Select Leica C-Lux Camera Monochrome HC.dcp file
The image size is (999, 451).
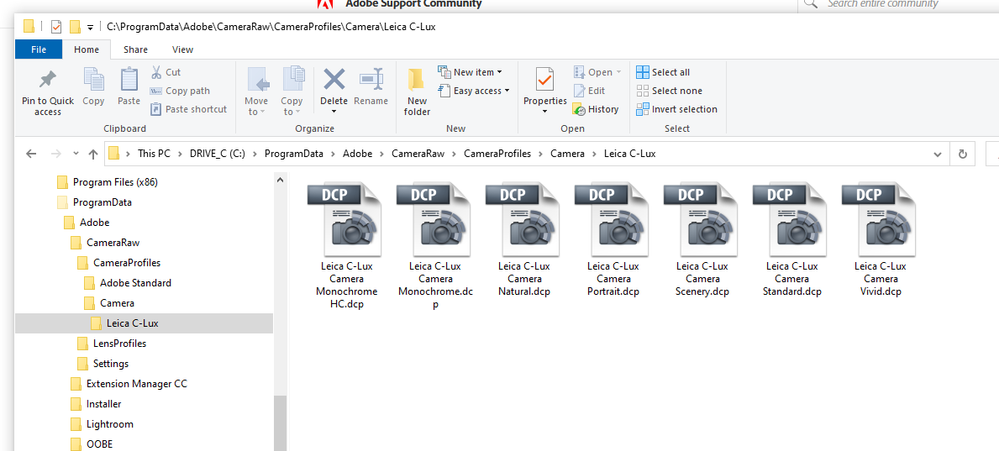347,245
